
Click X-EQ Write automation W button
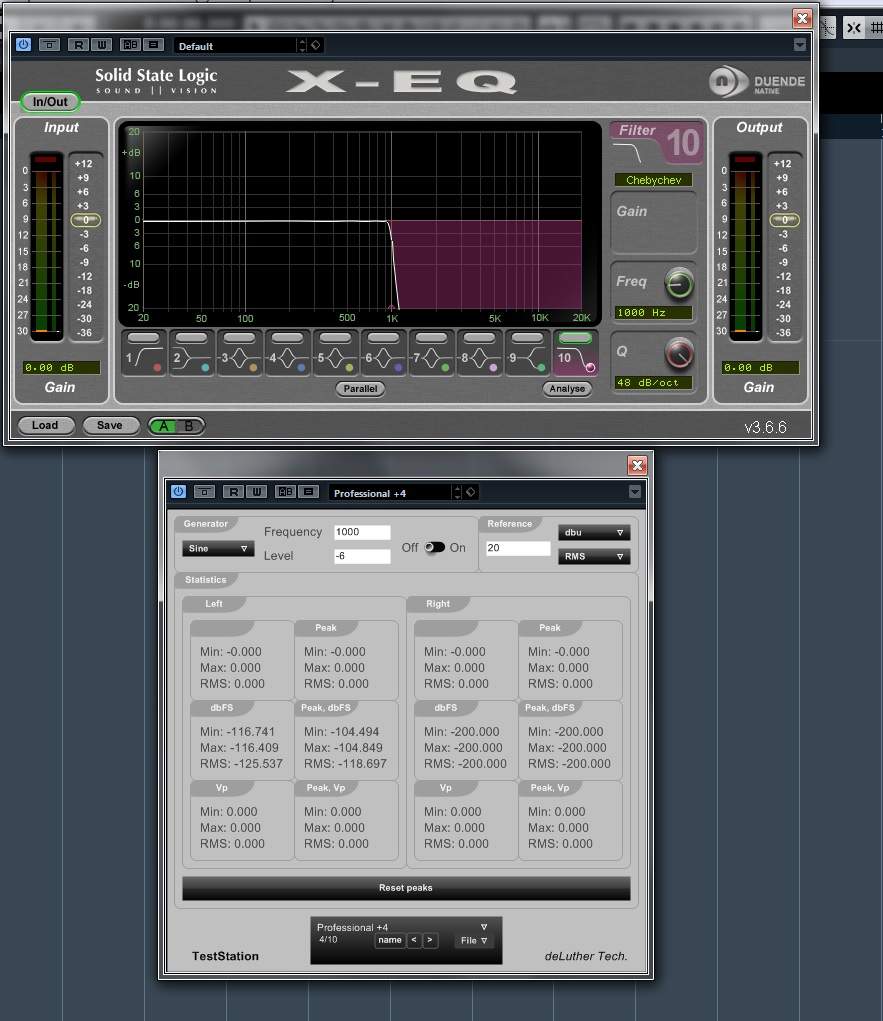[102, 45]
